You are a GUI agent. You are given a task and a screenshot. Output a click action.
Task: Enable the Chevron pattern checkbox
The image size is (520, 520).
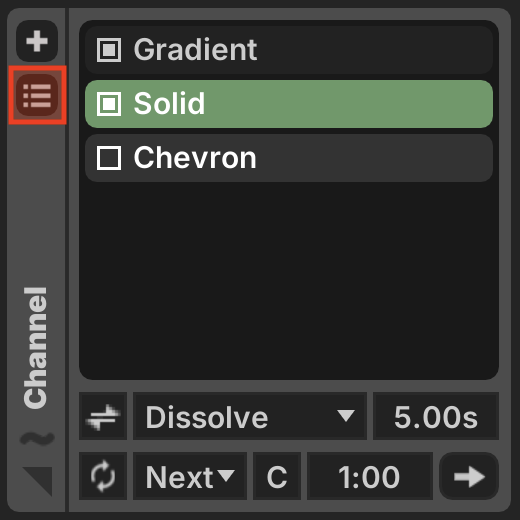[109, 158]
